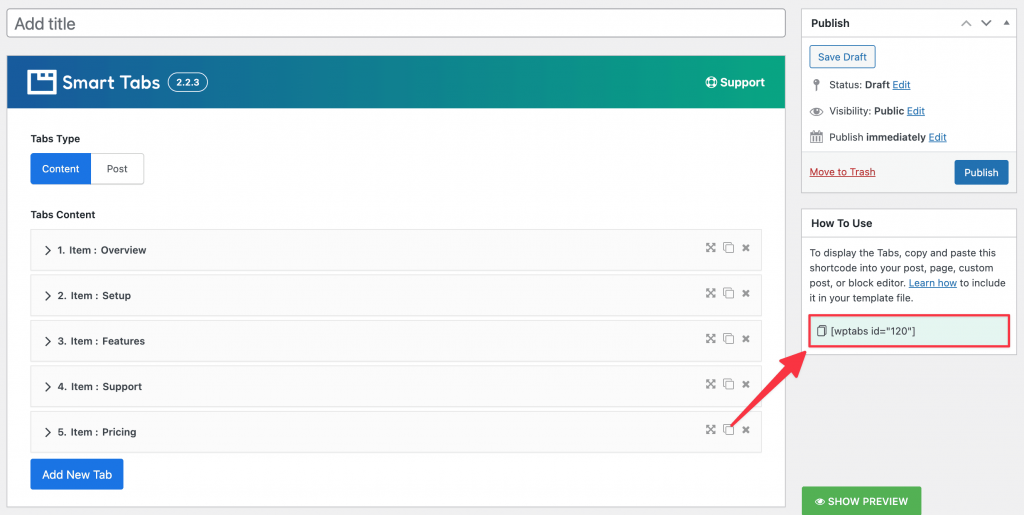Switch tabs type to Post
1024x515 pixels.
118,169
